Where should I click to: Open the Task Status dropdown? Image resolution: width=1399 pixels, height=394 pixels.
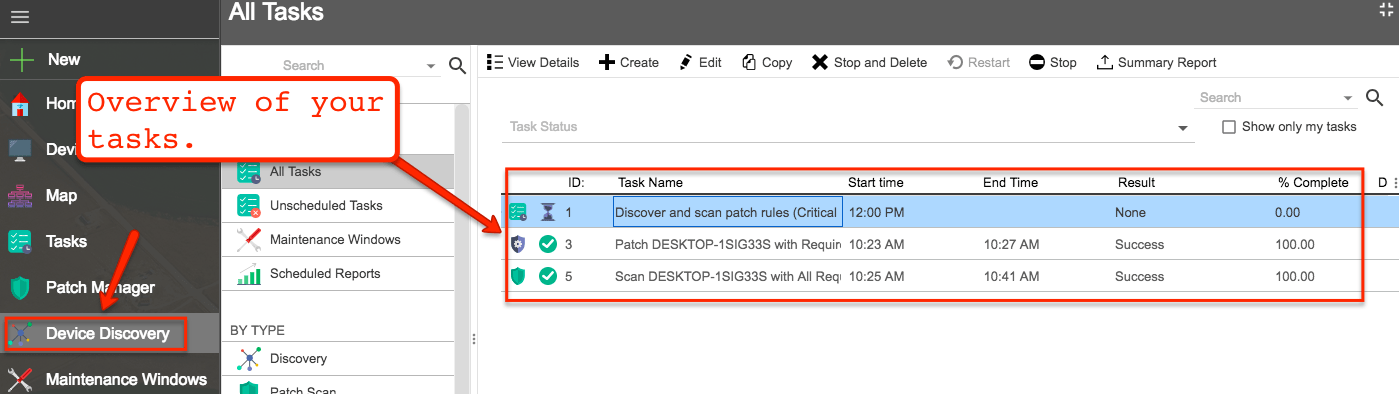point(848,127)
